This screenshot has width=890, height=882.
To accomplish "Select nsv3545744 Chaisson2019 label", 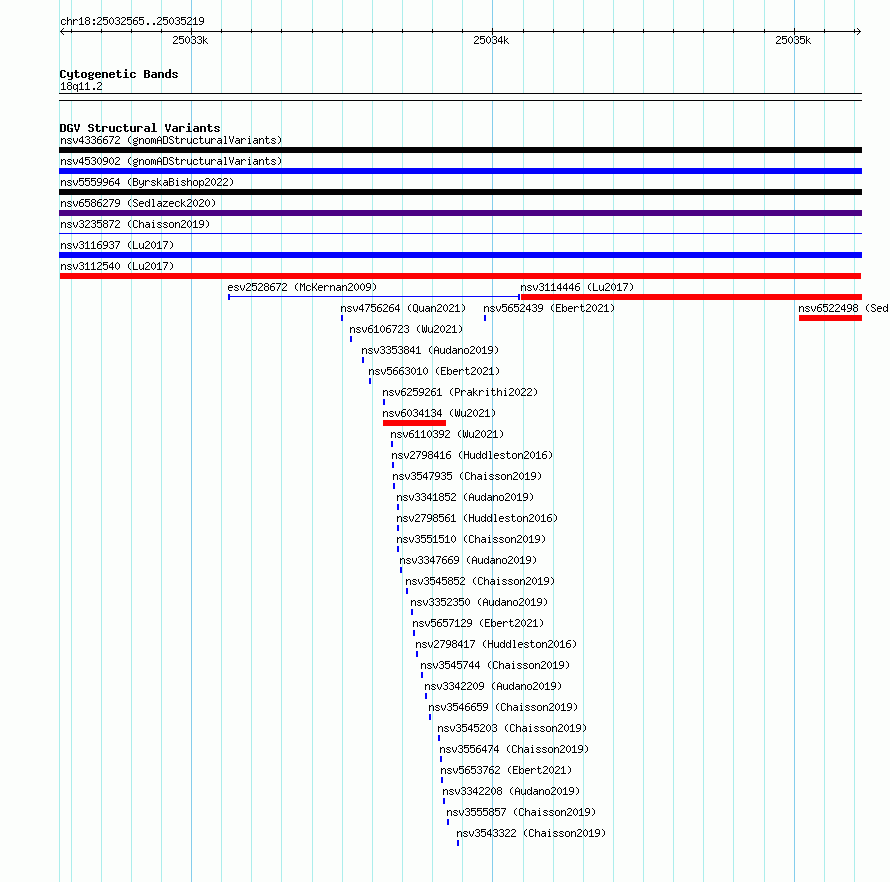I will click(x=495, y=665).
